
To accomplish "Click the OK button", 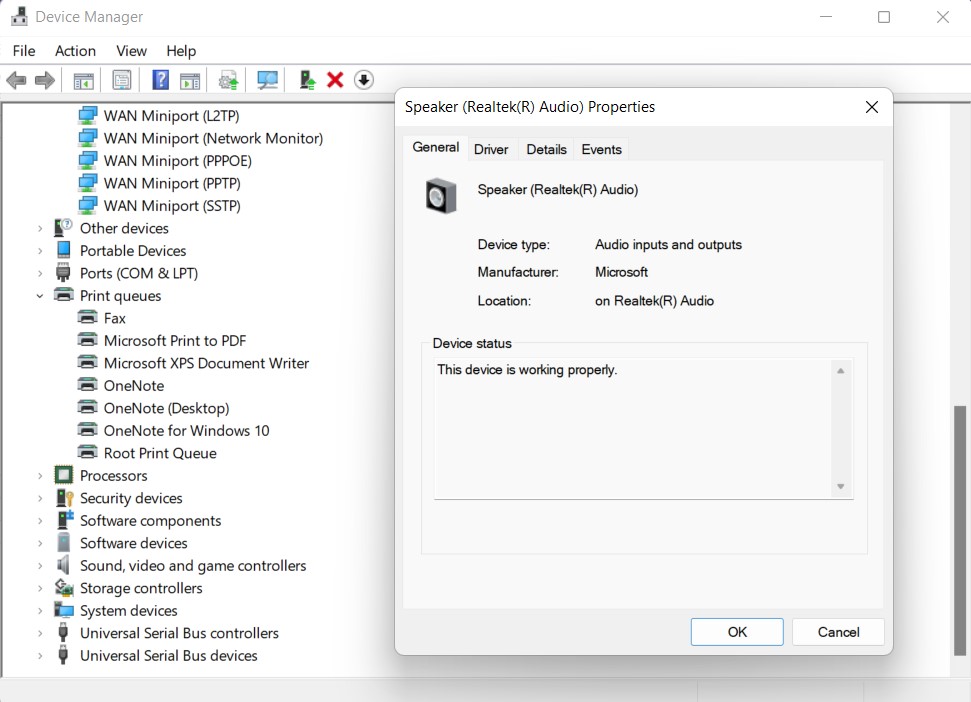I will coord(736,631).
